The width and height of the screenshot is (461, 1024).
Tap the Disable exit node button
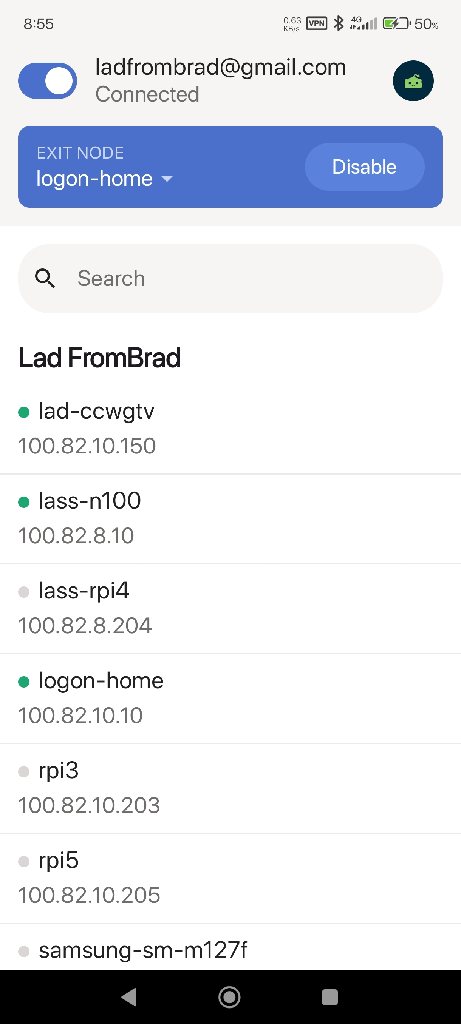364,167
